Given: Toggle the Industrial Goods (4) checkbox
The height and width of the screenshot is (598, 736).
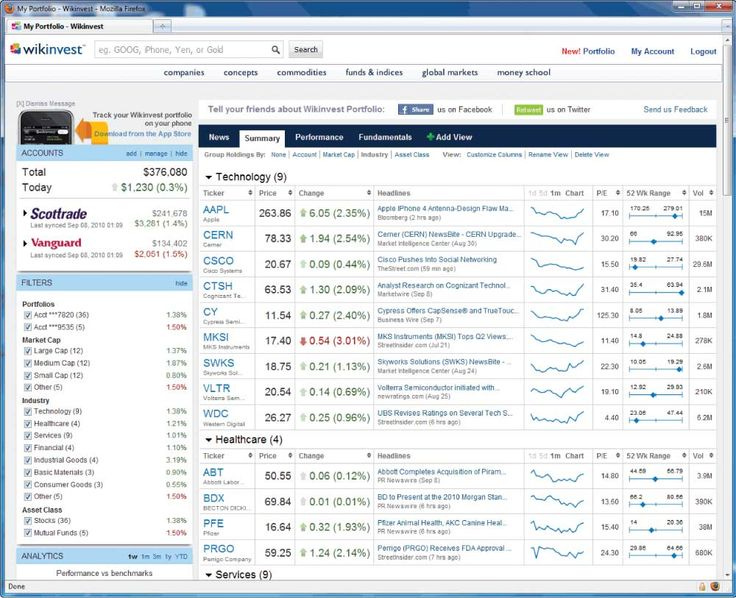Looking at the screenshot, I should click(x=28, y=460).
